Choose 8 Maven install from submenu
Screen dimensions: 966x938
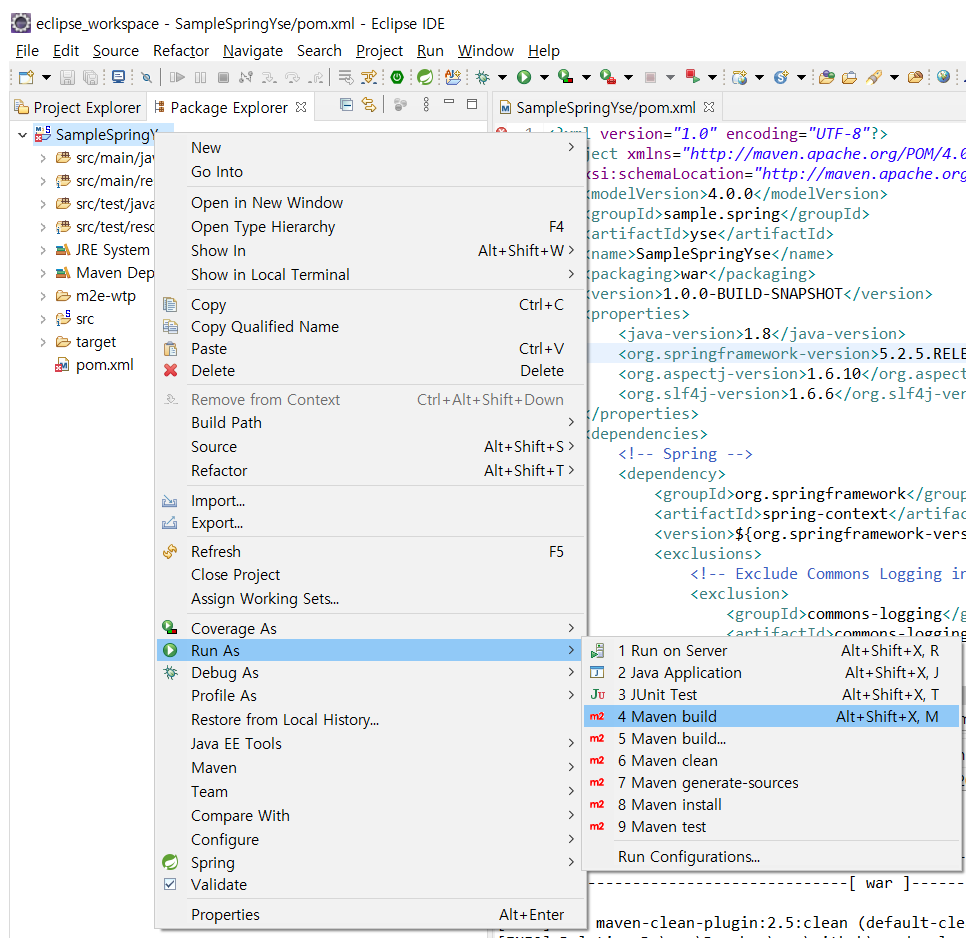tap(771, 805)
